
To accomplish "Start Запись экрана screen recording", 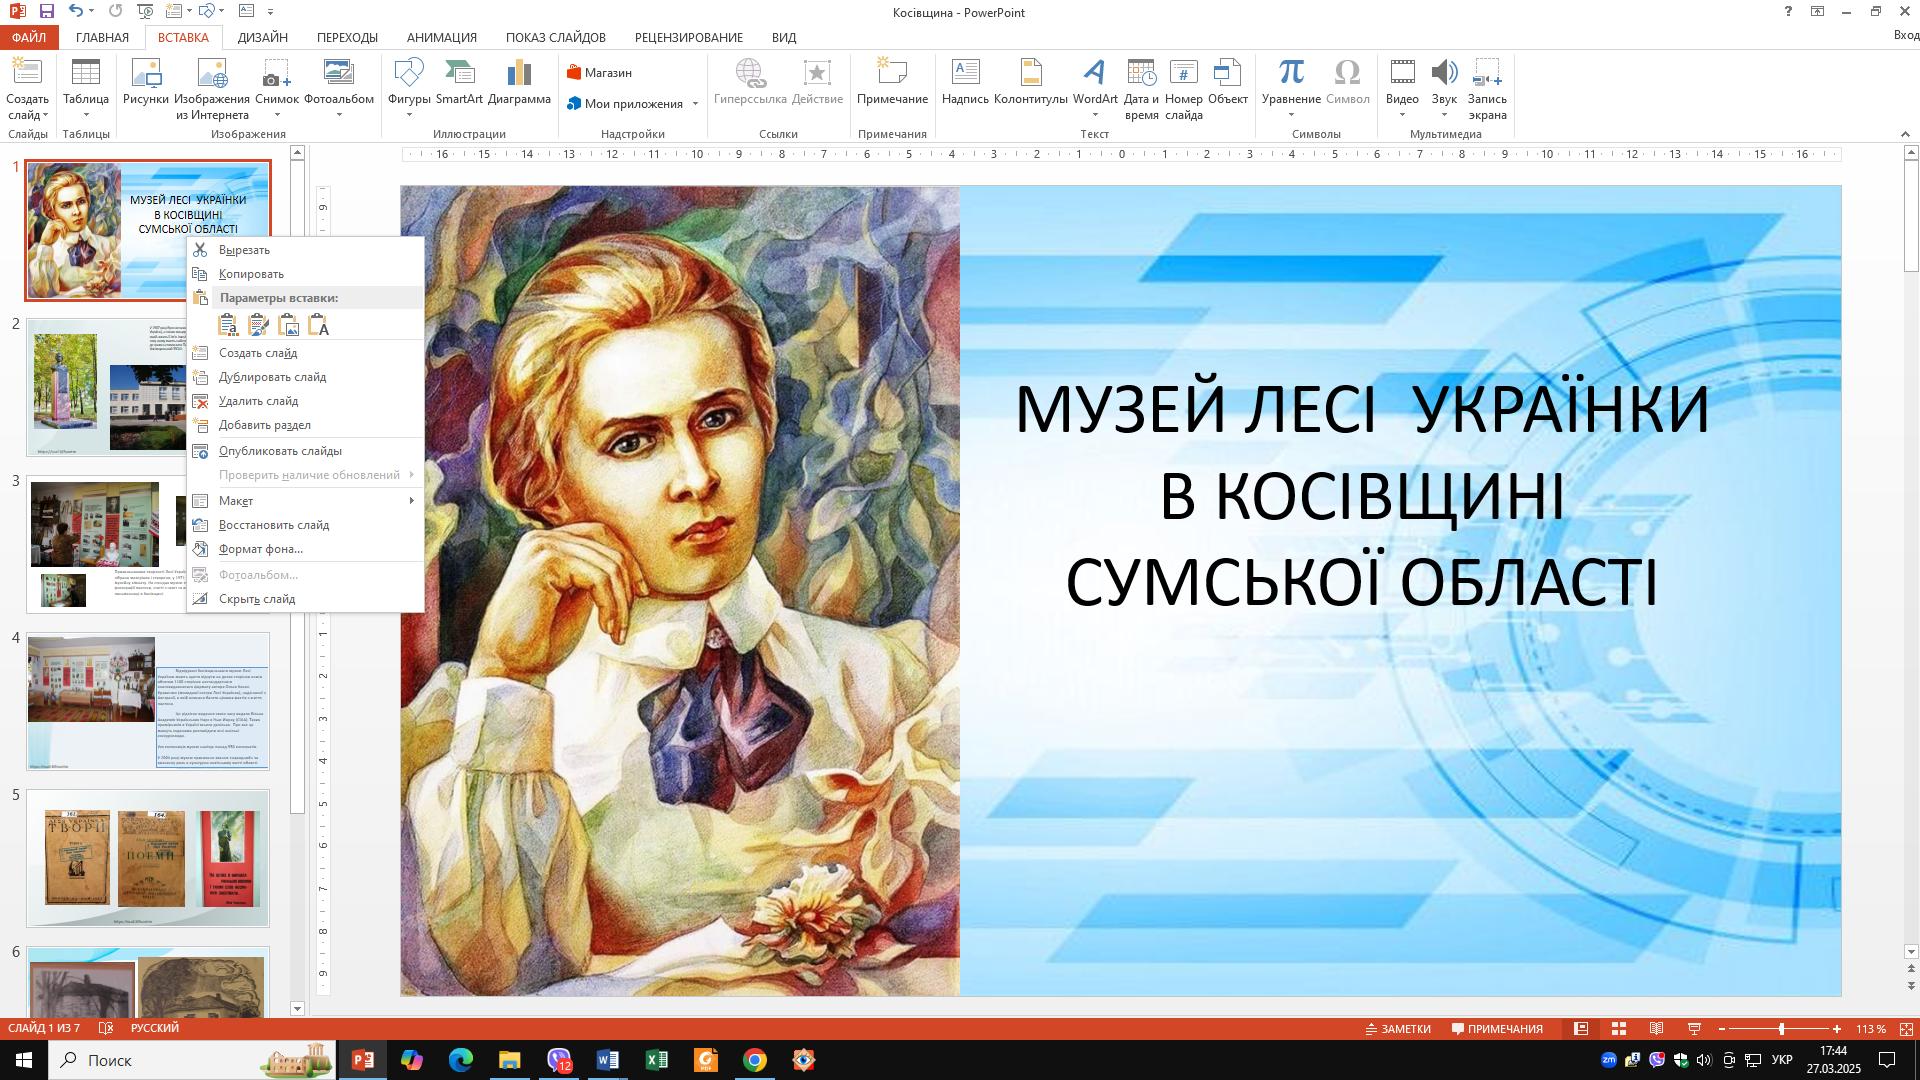I will [1487, 89].
